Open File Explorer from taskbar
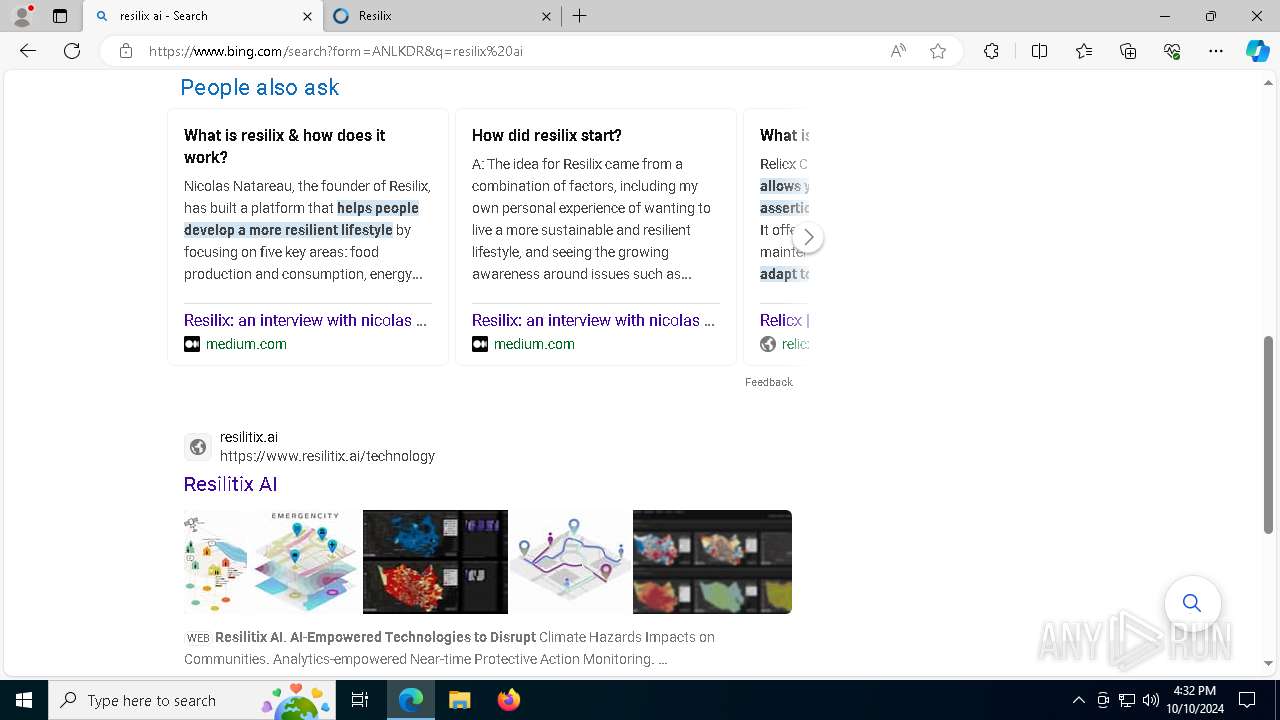This screenshot has width=1280, height=720. tap(460, 700)
